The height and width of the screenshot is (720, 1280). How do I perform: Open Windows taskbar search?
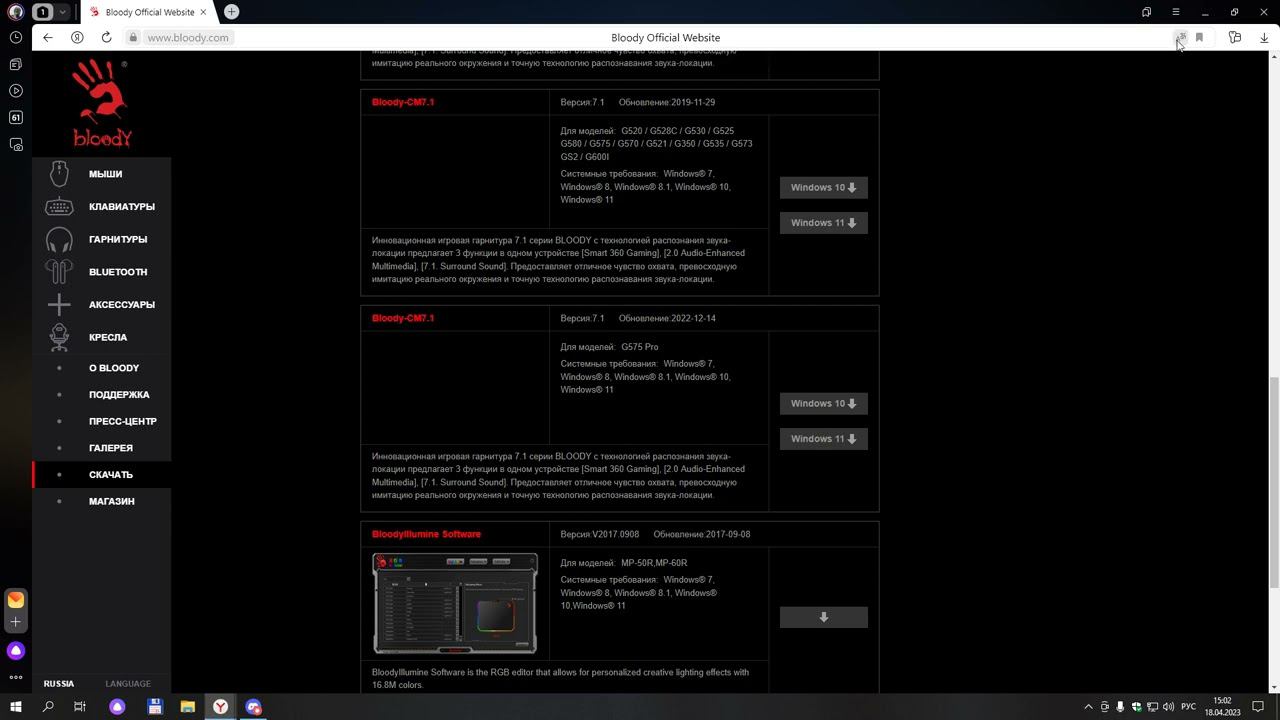48,707
